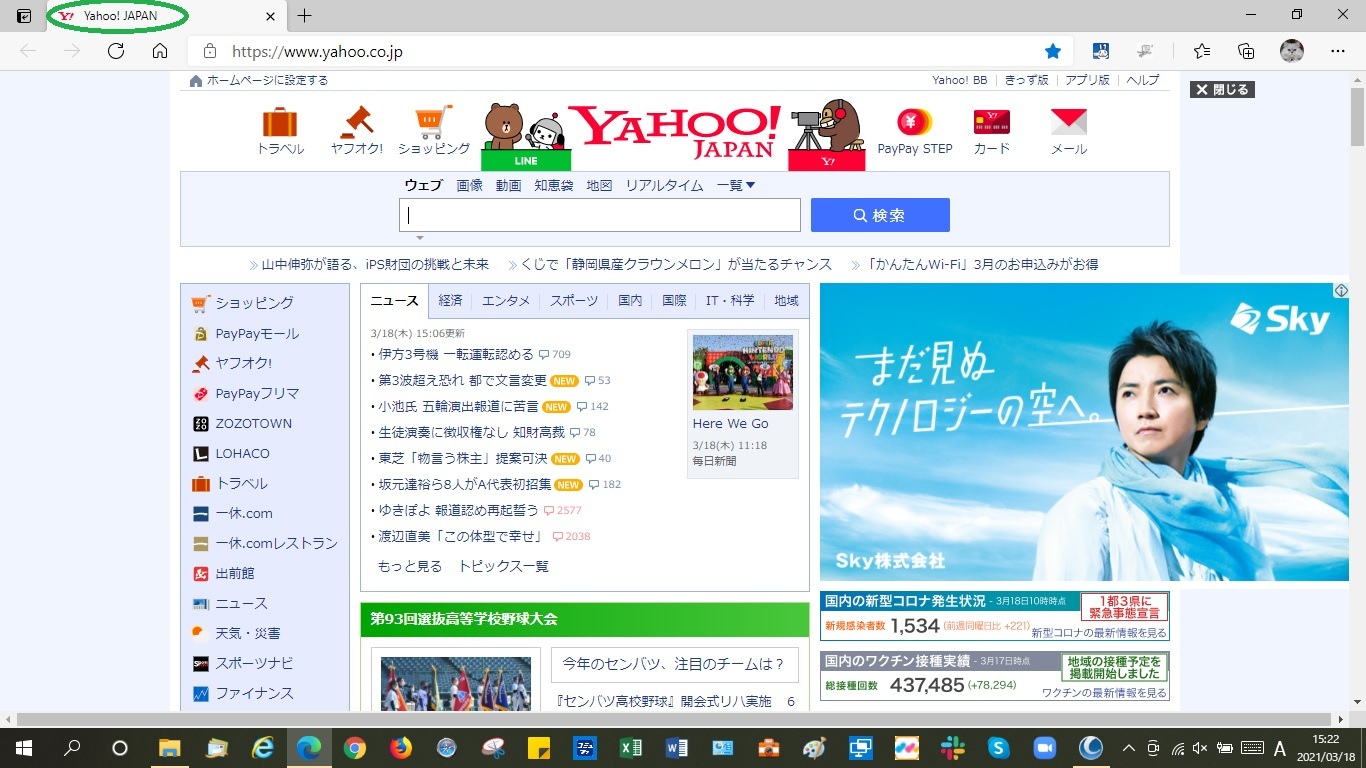Open Windows Start menu

[x=23, y=748]
